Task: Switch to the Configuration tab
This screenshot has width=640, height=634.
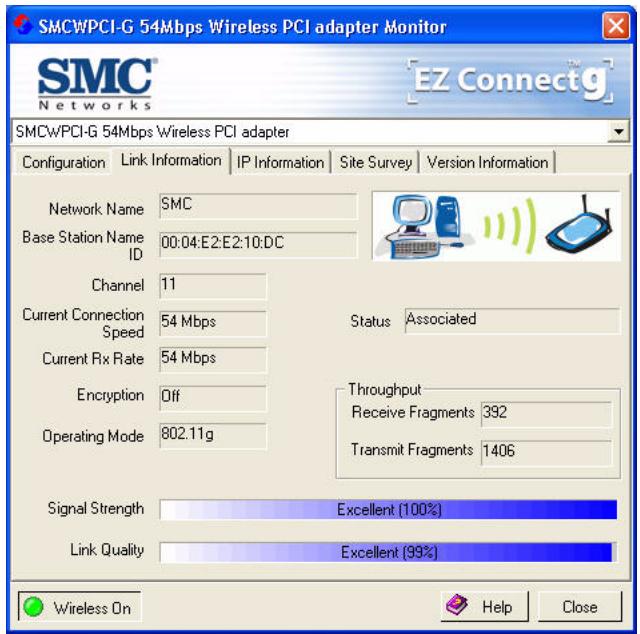Action: click(x=63, y=162)
